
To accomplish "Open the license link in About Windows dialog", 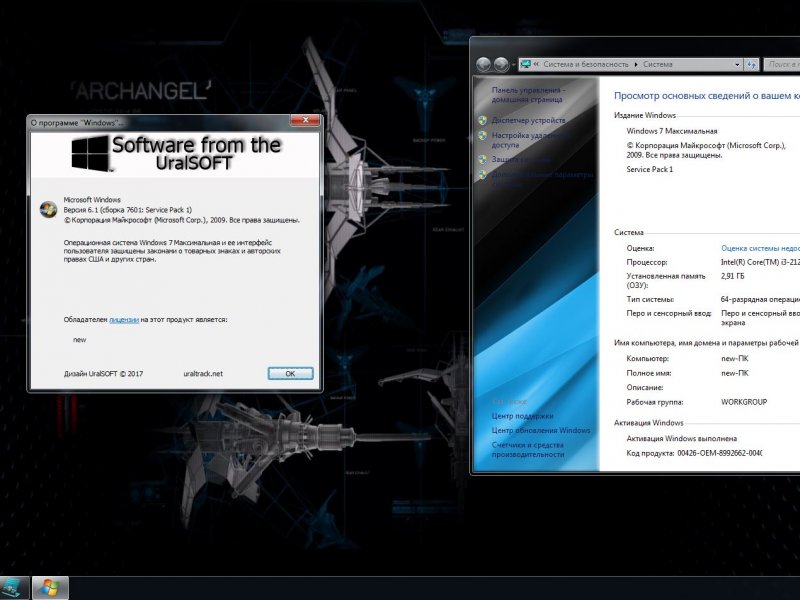I will tap(124, 320).
